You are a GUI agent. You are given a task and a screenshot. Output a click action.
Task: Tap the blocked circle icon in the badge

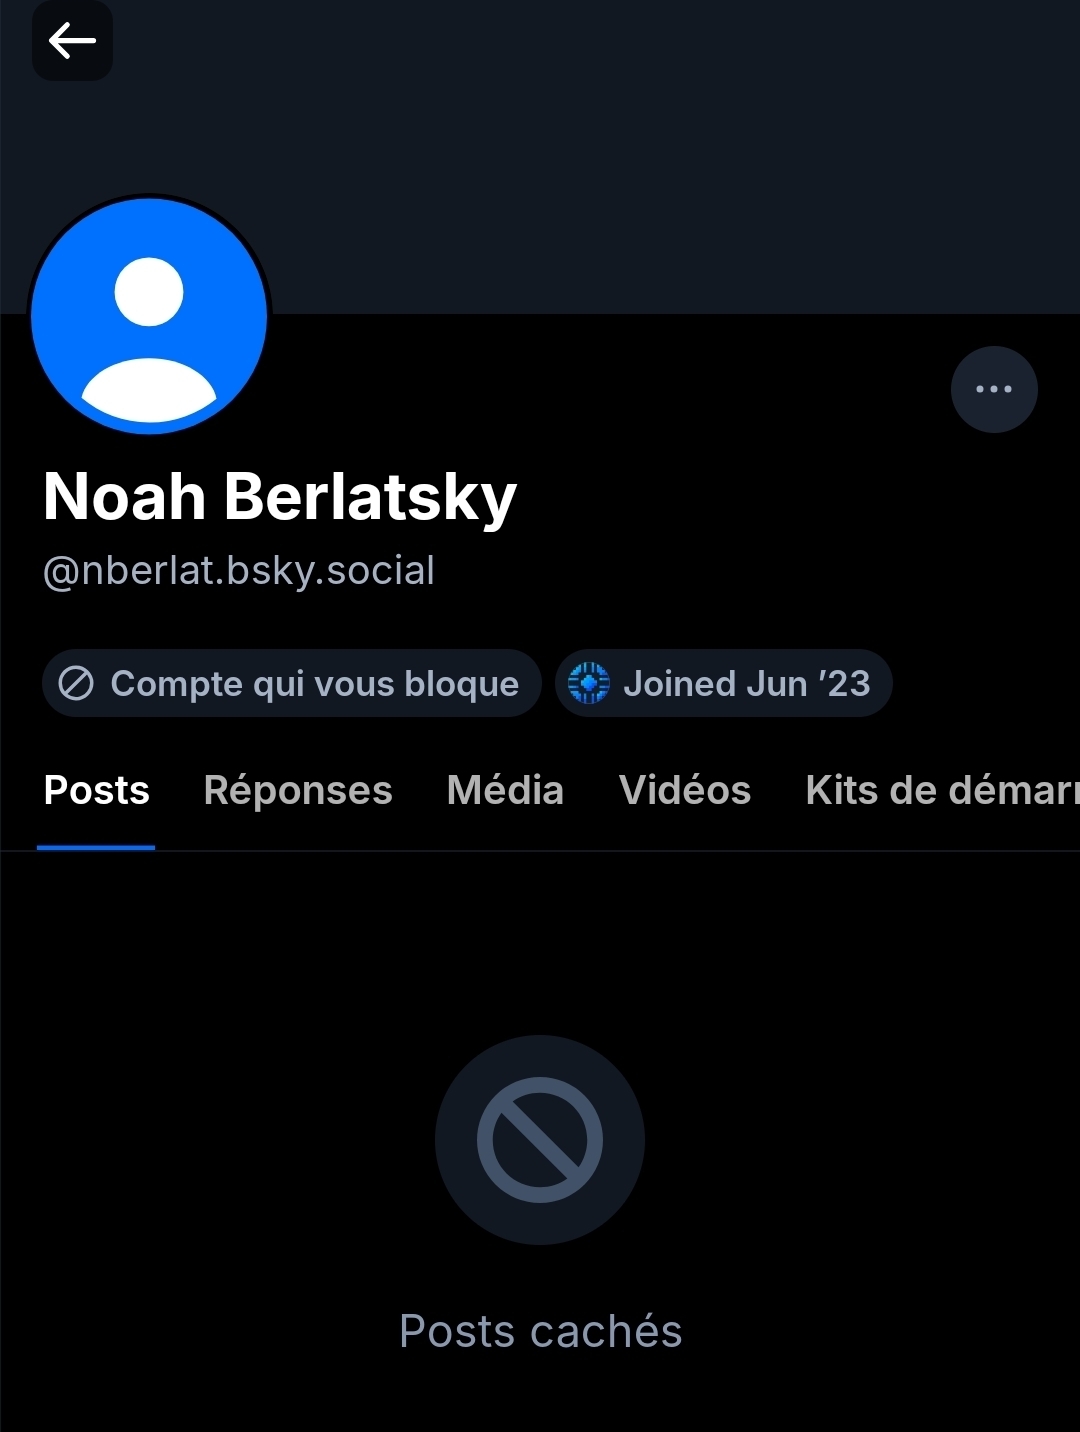tap(76, 684)
